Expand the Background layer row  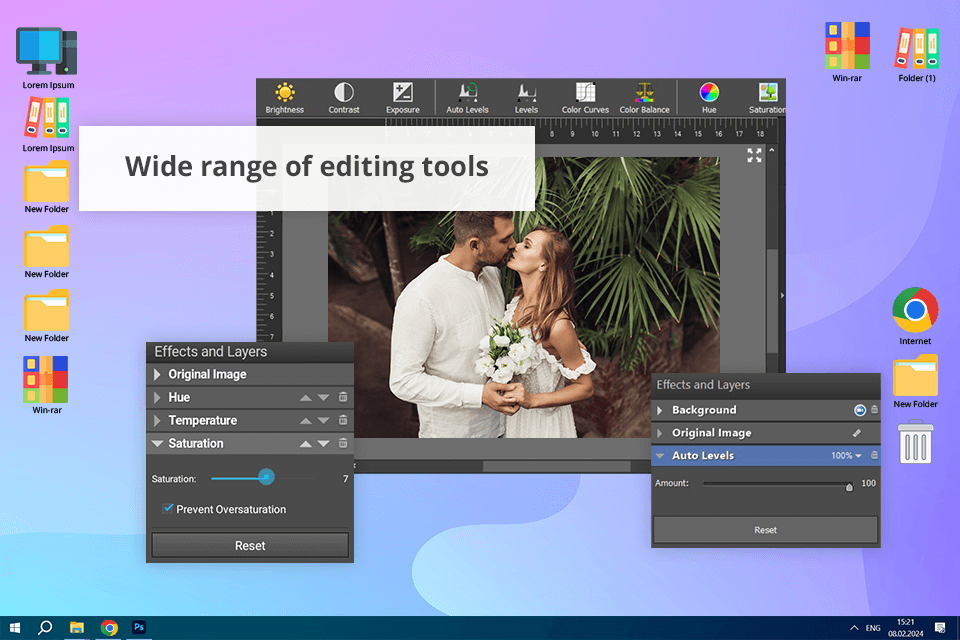click(660, 410)
